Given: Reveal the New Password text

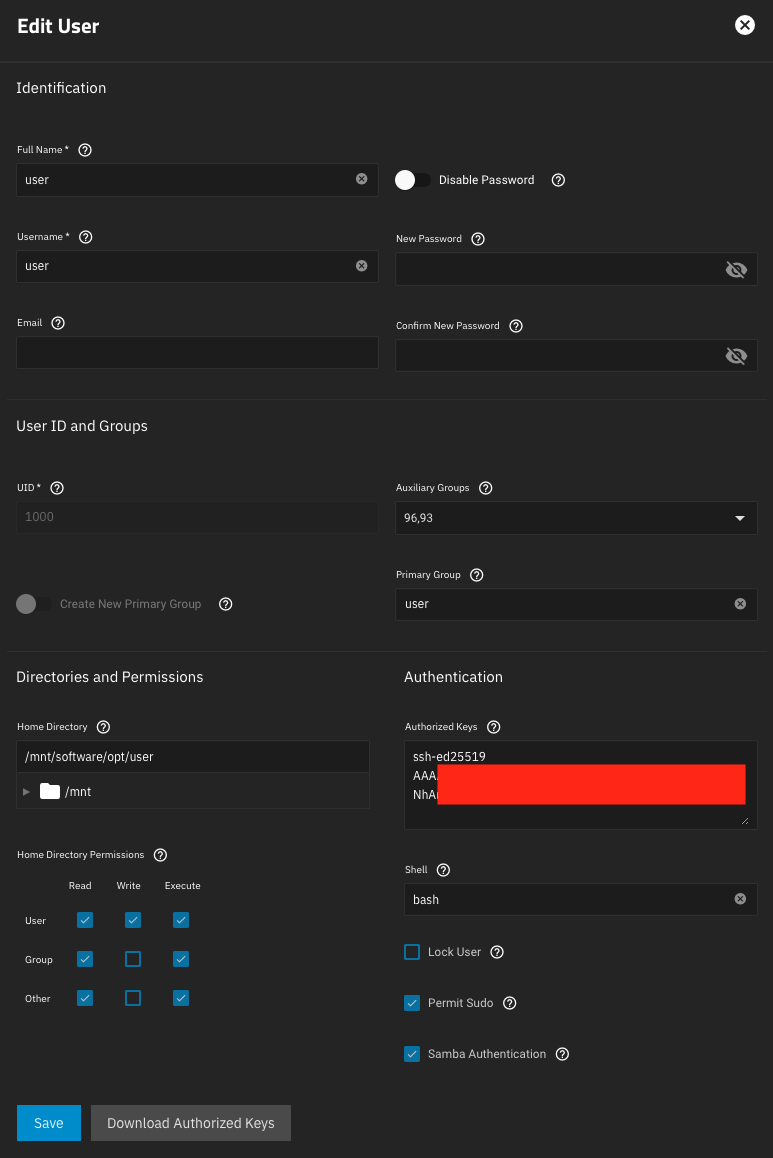Looking at the screenshot, I should coord(736,269).
